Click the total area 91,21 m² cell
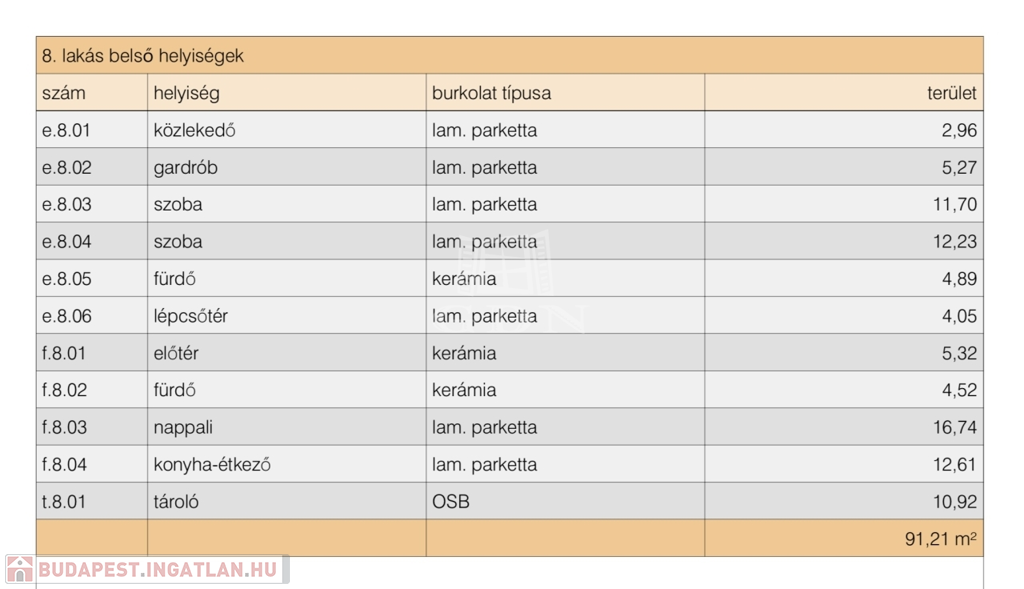 (940, 538)
